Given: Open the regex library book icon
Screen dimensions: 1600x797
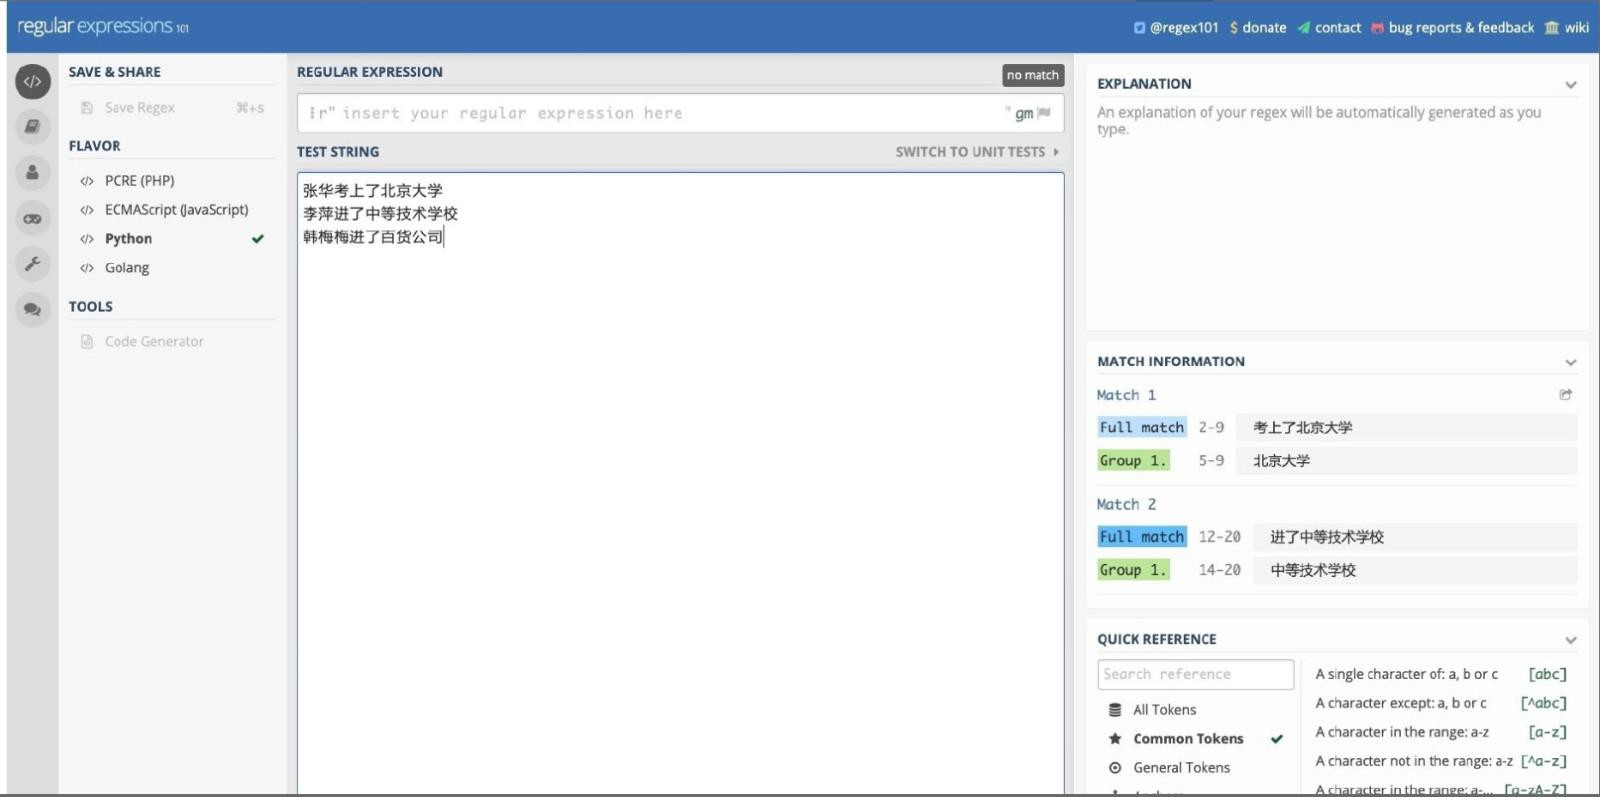Looking at the screenshot, I should coord(33,126).
